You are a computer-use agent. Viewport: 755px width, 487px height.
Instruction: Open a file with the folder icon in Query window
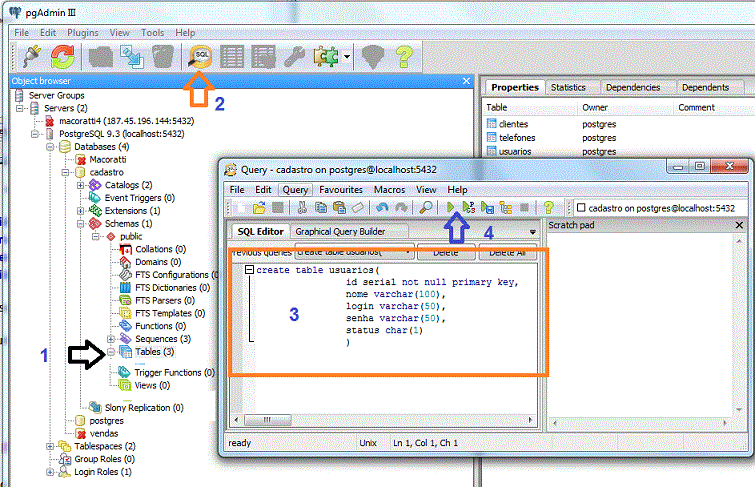[259, 208]
